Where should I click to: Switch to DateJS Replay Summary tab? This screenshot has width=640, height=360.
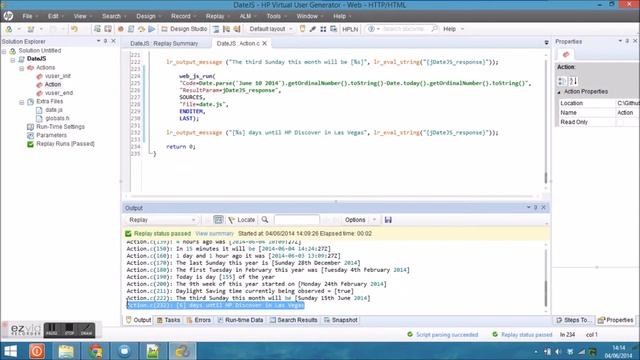(x=164, y=44)
